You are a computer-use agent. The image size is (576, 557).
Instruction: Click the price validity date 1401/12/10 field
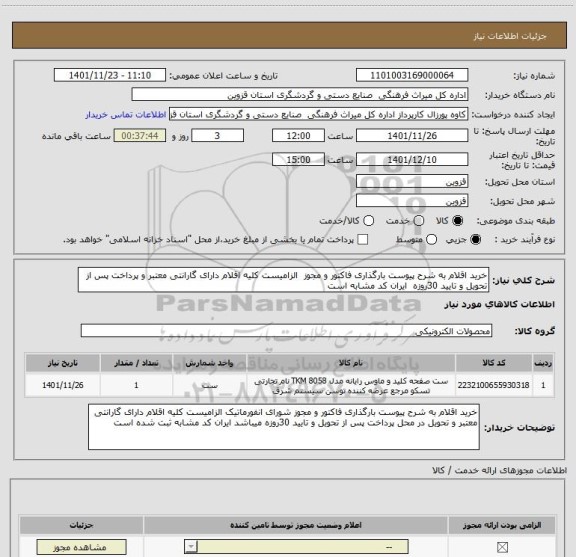click(x=412, y=159)
